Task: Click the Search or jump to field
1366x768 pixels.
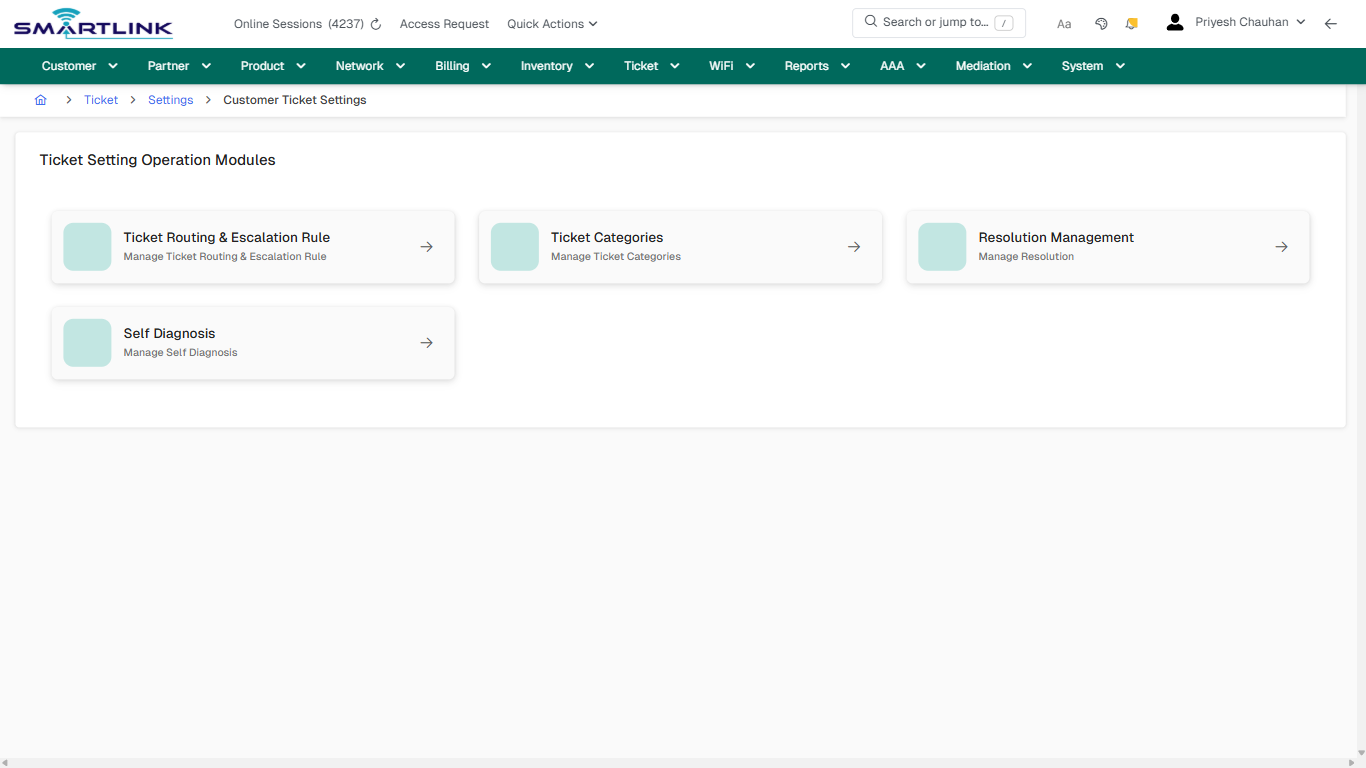Action: point(938,22)
